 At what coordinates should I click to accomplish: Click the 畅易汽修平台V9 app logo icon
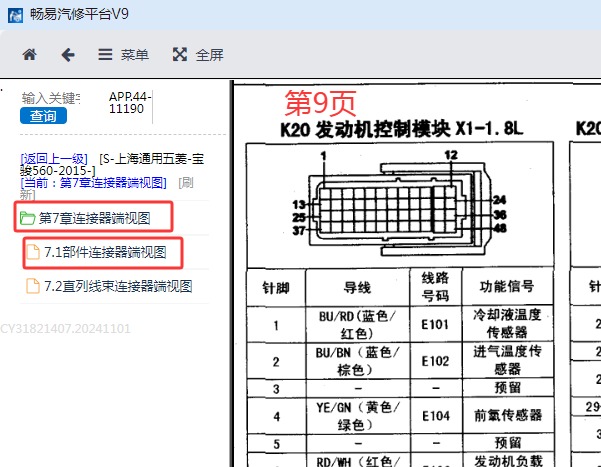coord(15,15)
